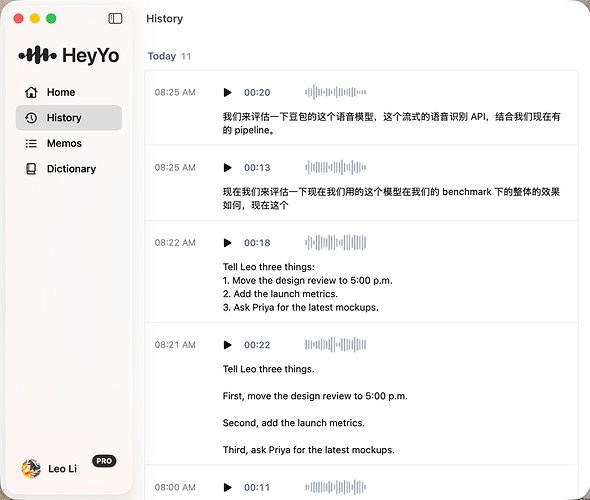Click the Today section header
Image resolution: width=590 pixels, height=500 pixels.
(x=162, y=56)
